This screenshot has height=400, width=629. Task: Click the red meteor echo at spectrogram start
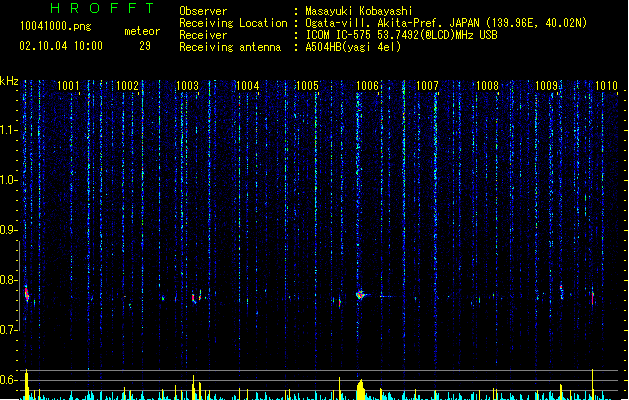pyautogui.click(x=26, y=294)
